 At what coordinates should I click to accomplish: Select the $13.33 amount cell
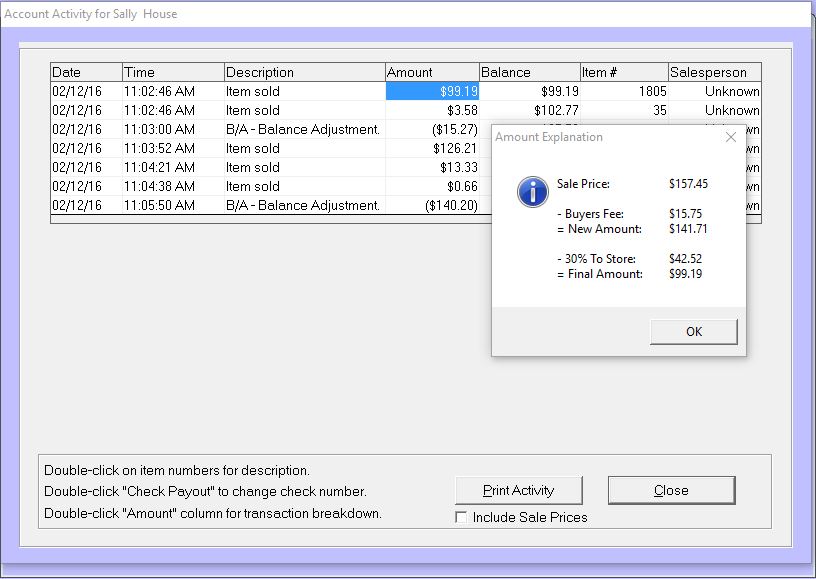click(x=432, y=168)
